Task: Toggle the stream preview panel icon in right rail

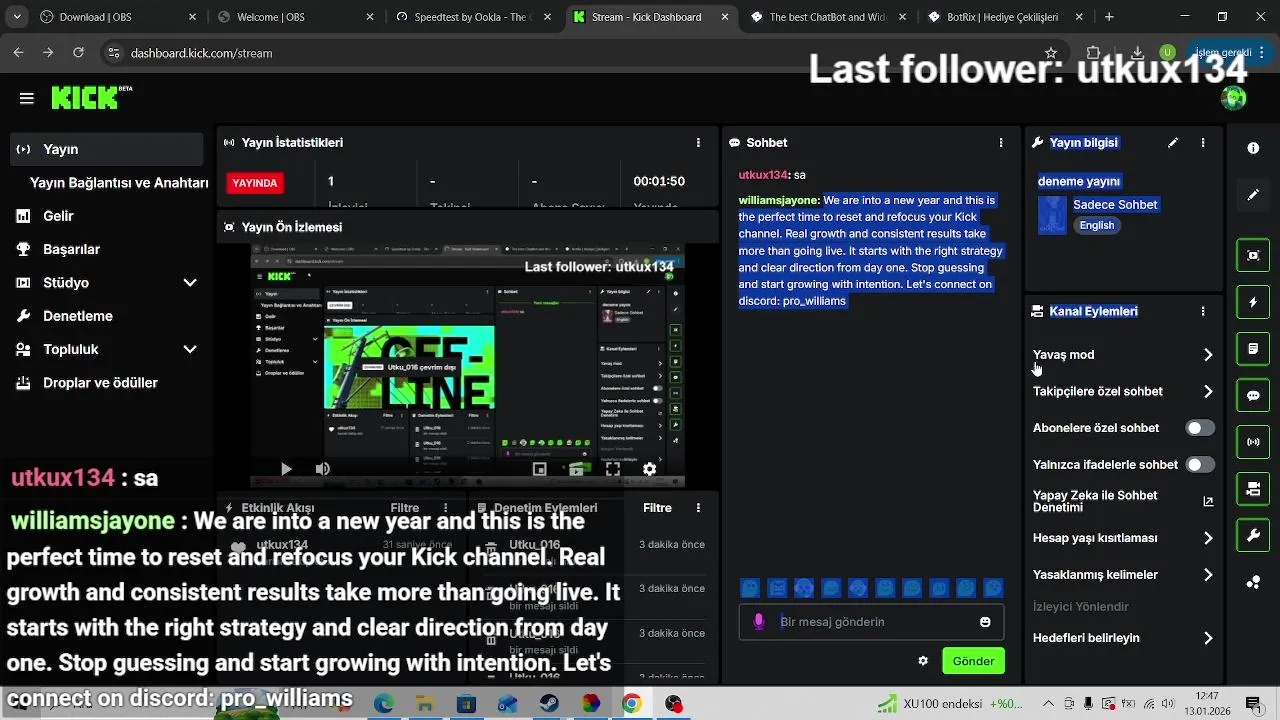Action: (x=1253, y=255)
